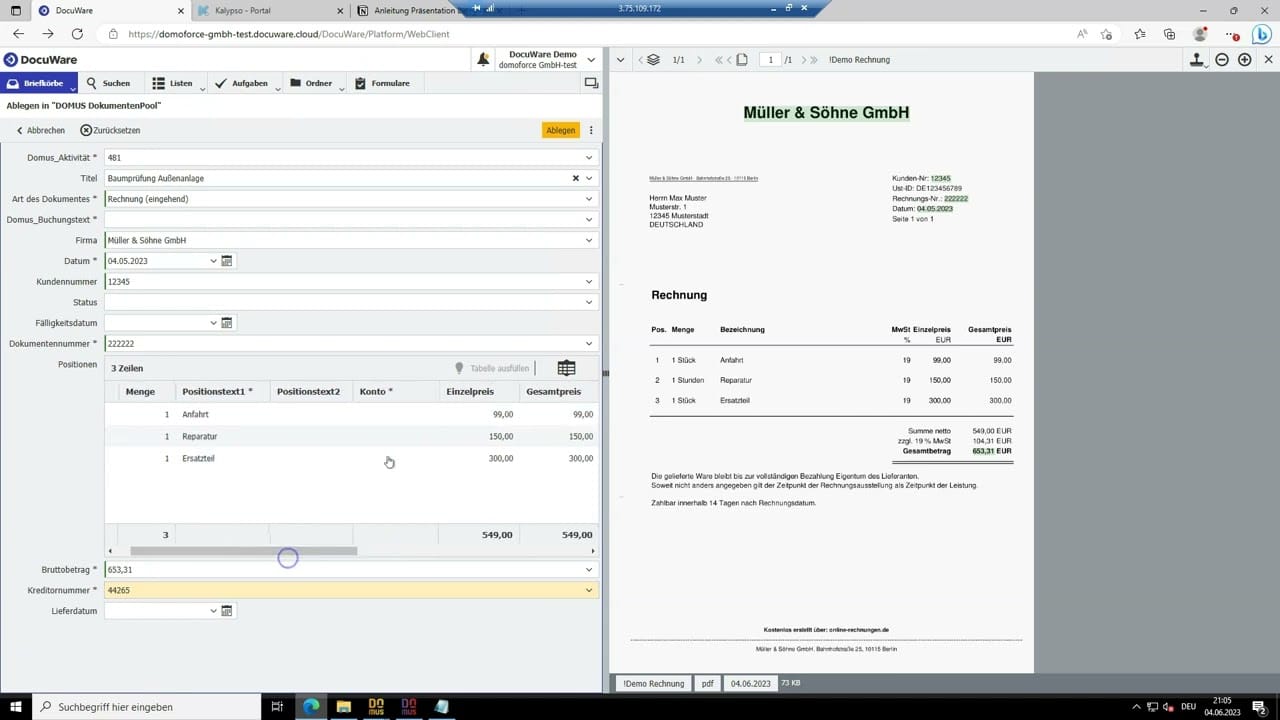Click the Abbrechen button
Screen dimensions: 1280x720
pos(40,130)
